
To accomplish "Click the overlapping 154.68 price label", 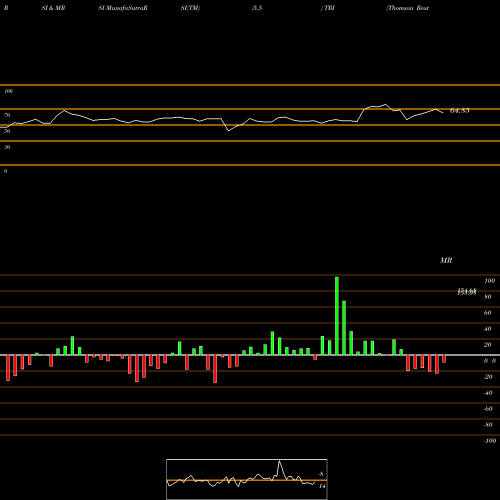I will (x=467, y=292).
